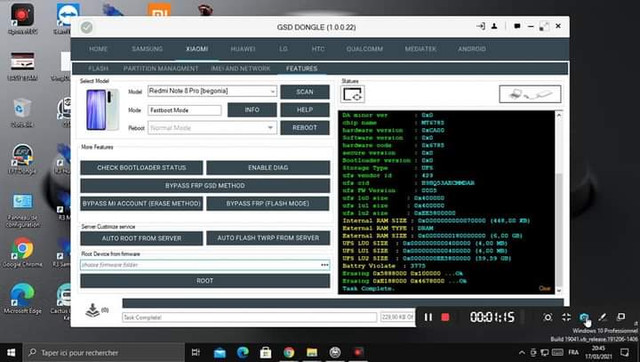Switch to the MEDIATEK tab
This screenshot has height=362, width=640.
[420, 49]
